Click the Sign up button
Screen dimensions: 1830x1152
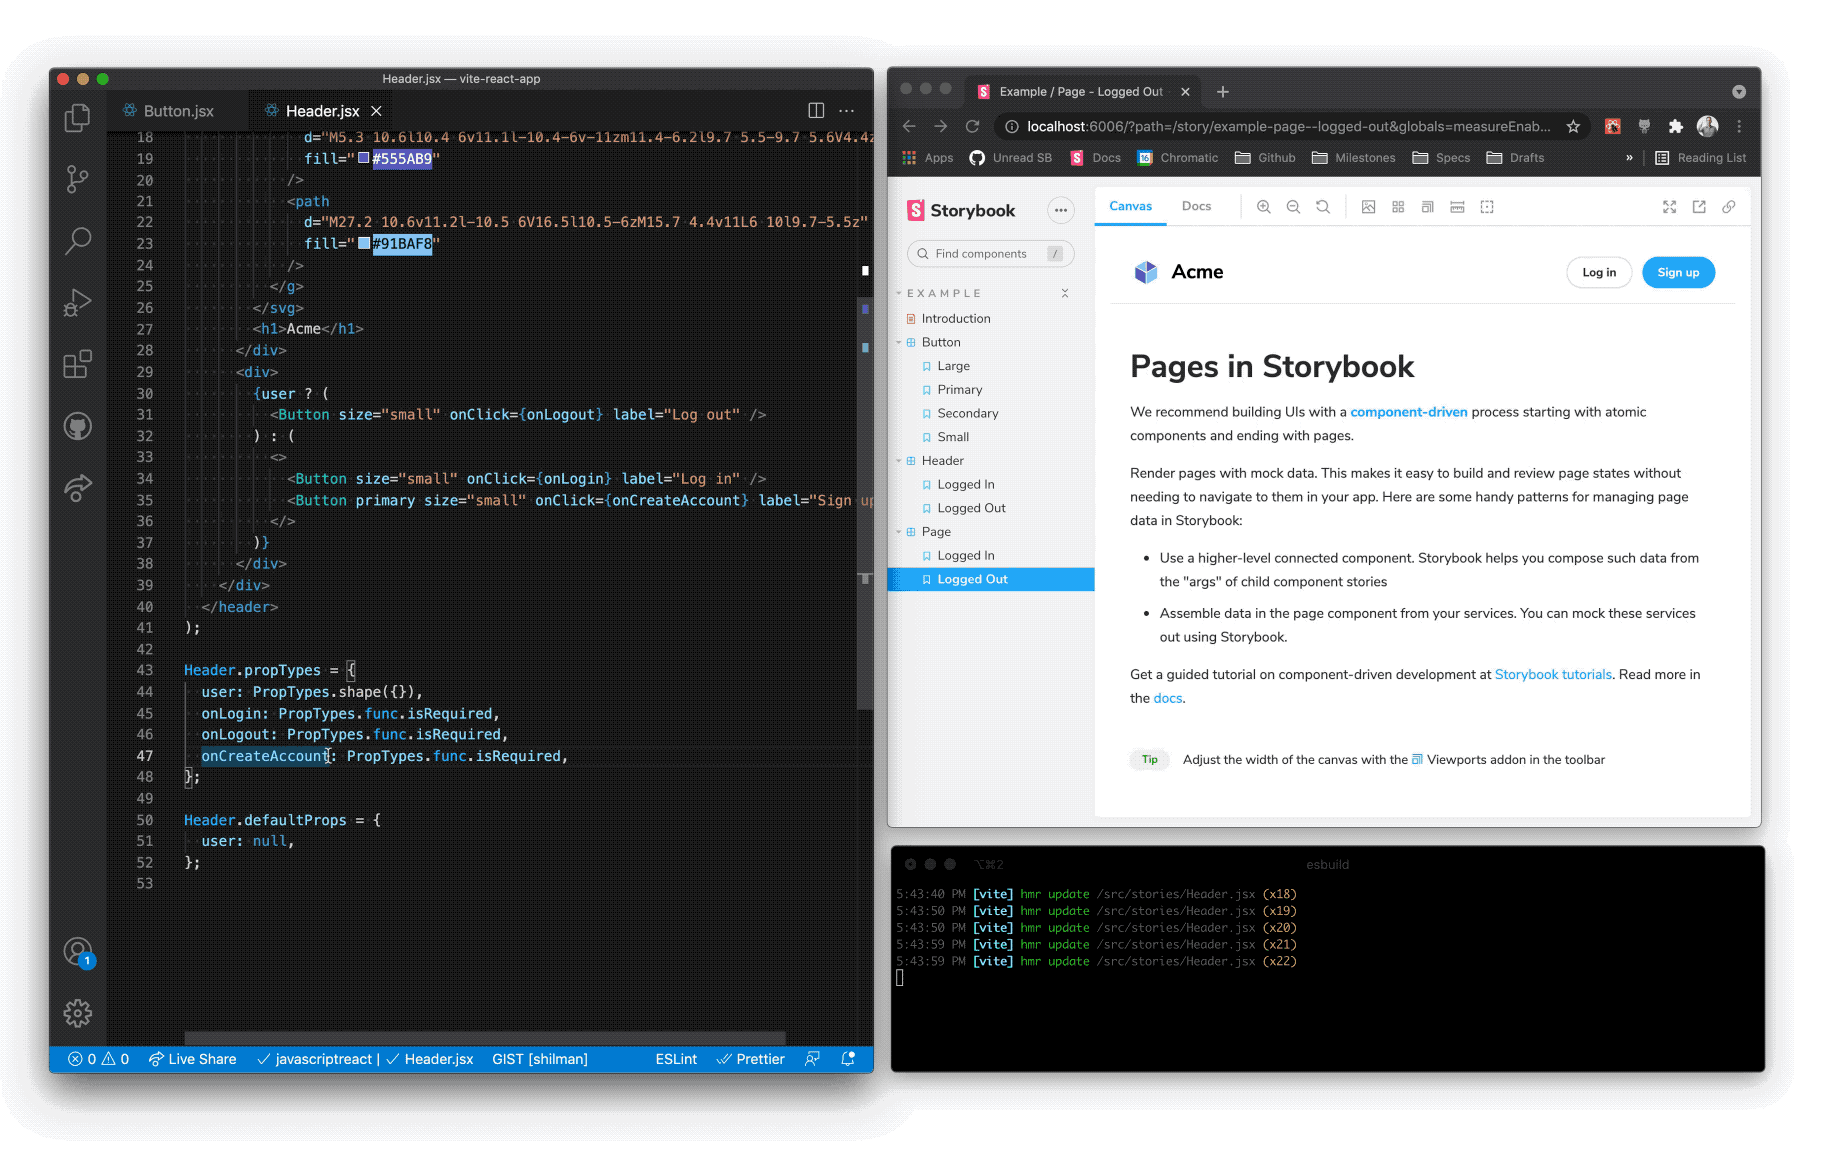click(x=1678, y=273)
